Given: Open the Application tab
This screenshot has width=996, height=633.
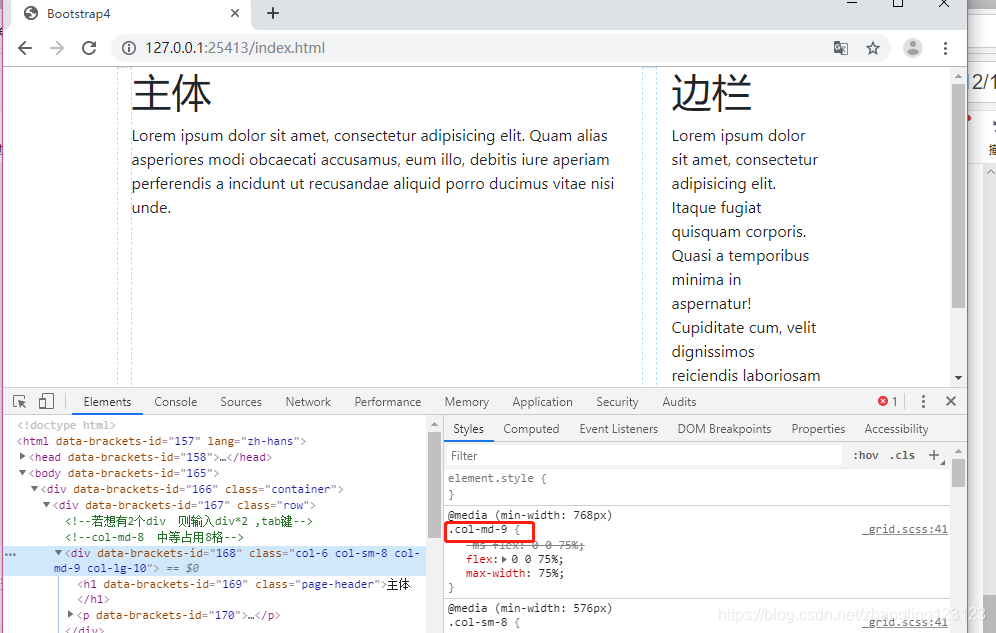Looking at the screenshot, I should [x=542, y=402].
